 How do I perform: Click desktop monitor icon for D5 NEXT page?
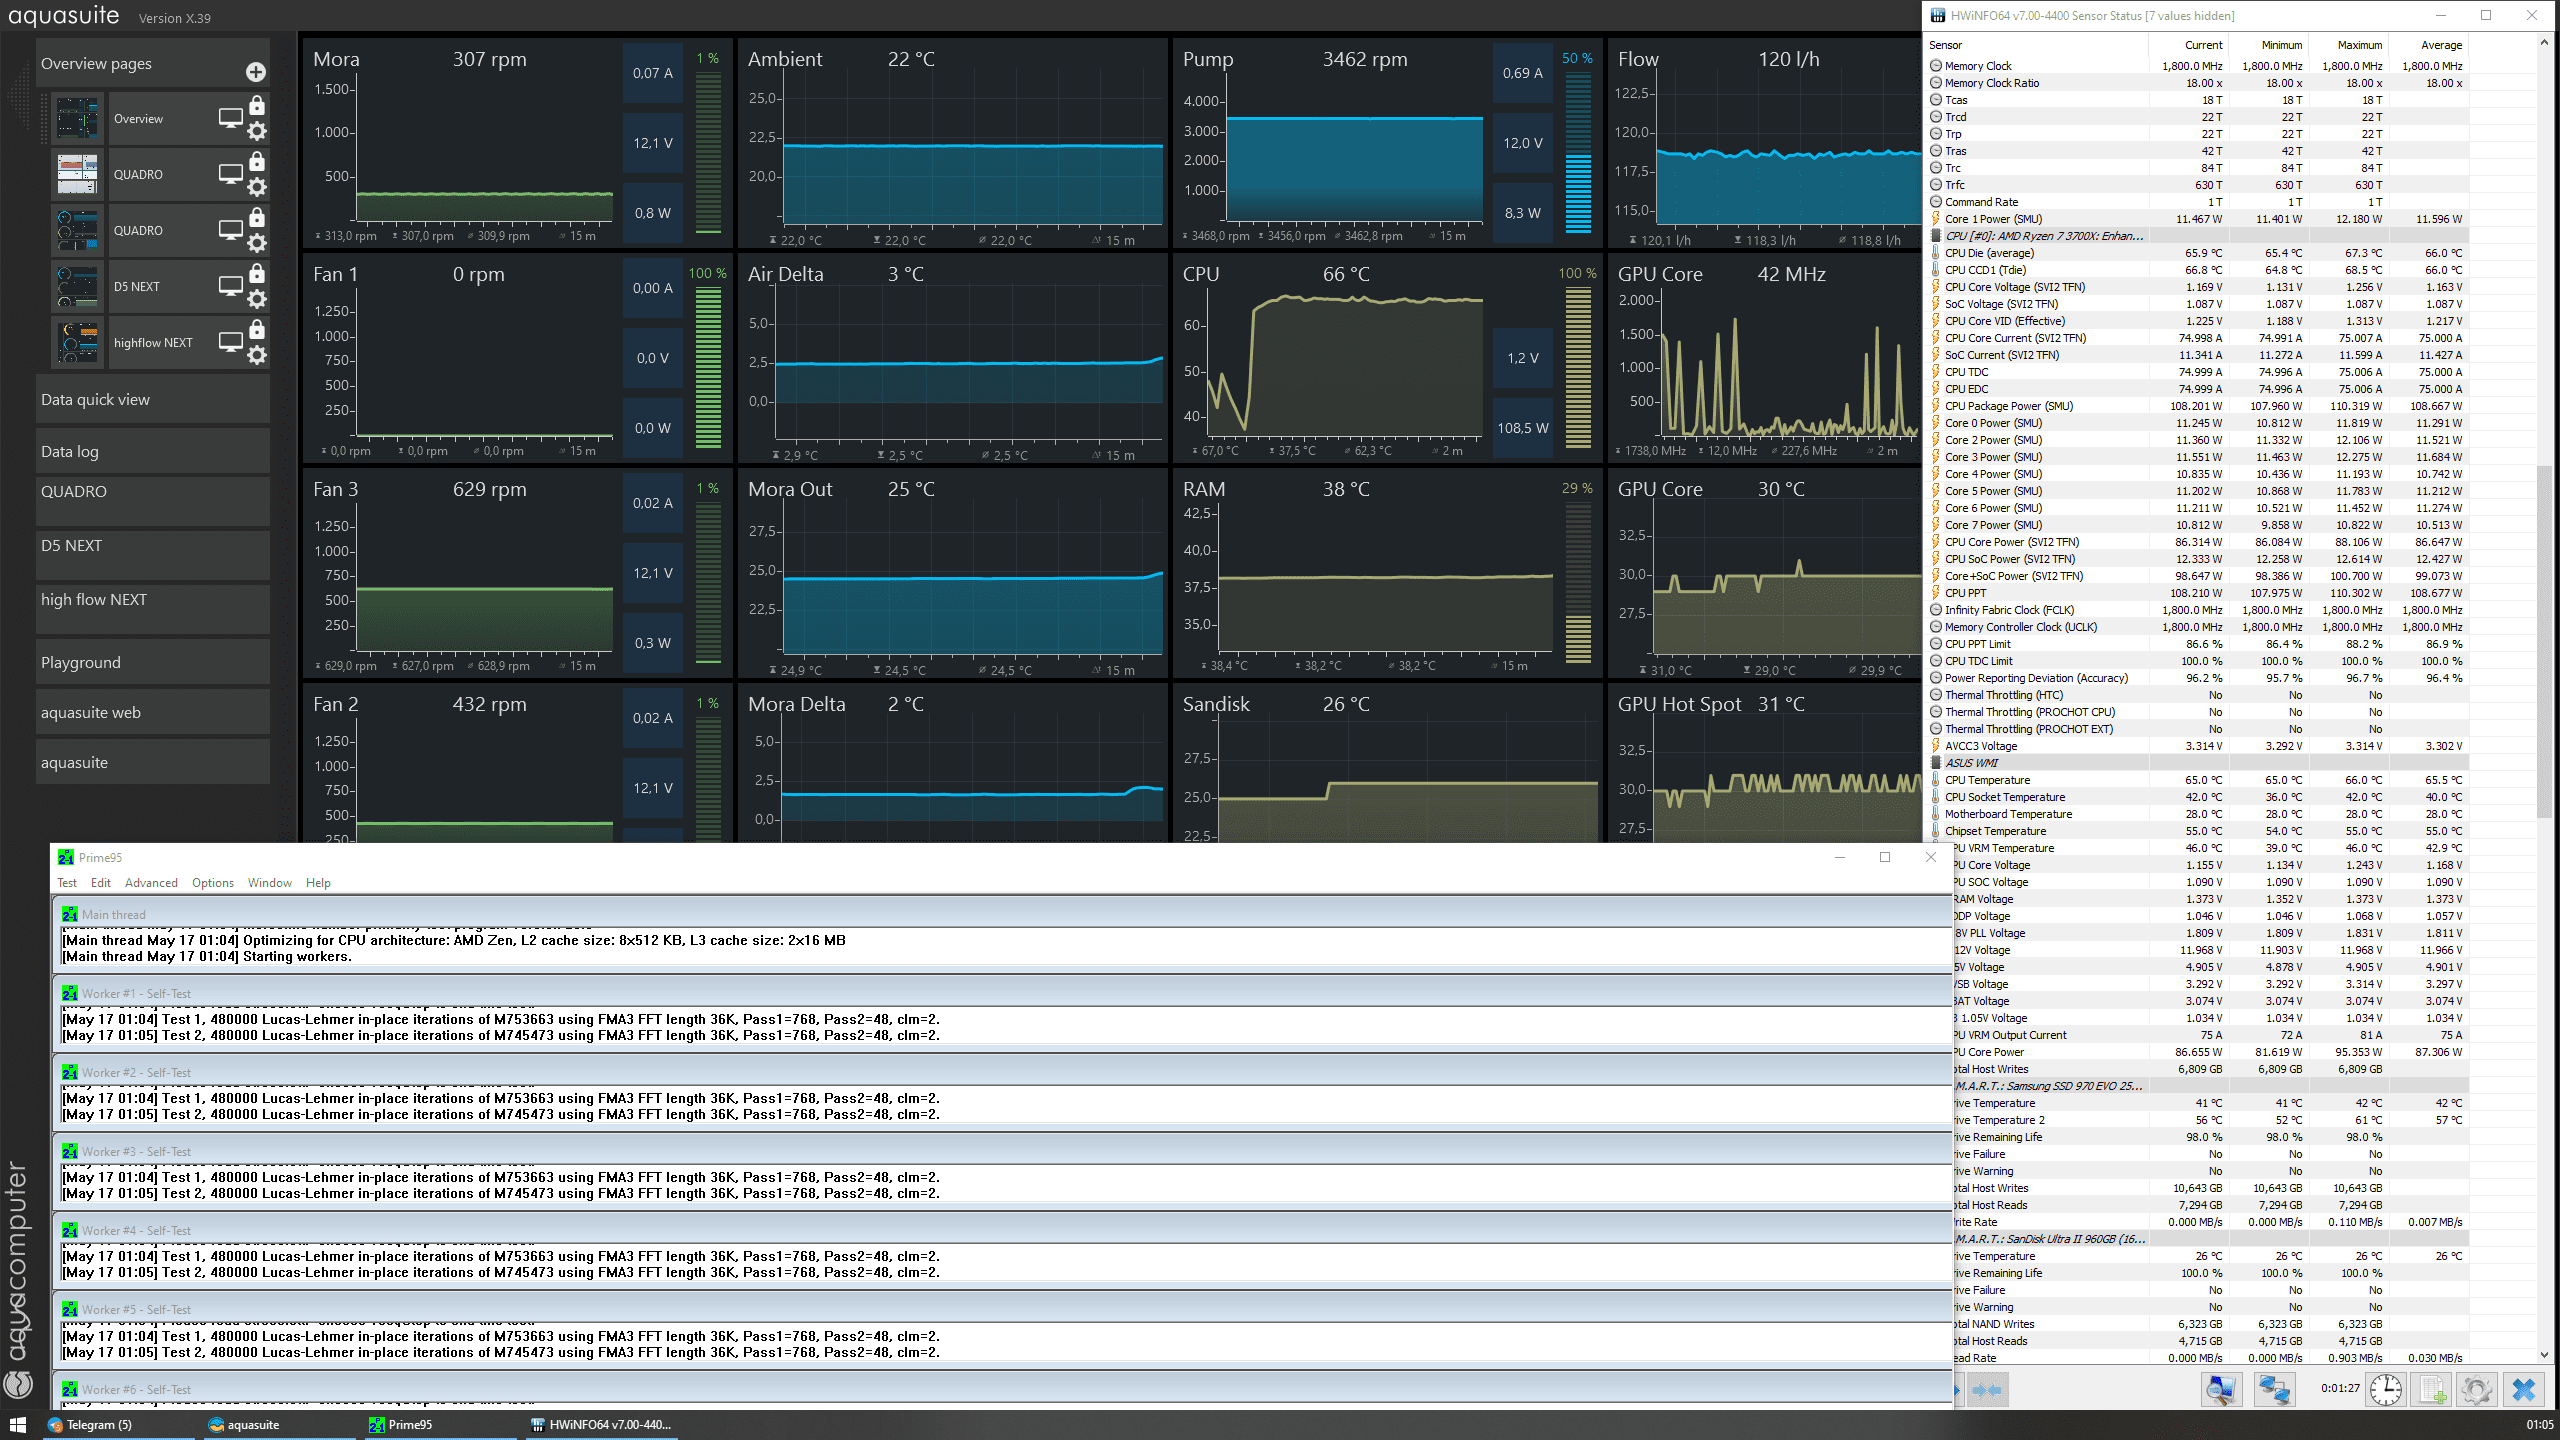(230, 286)
